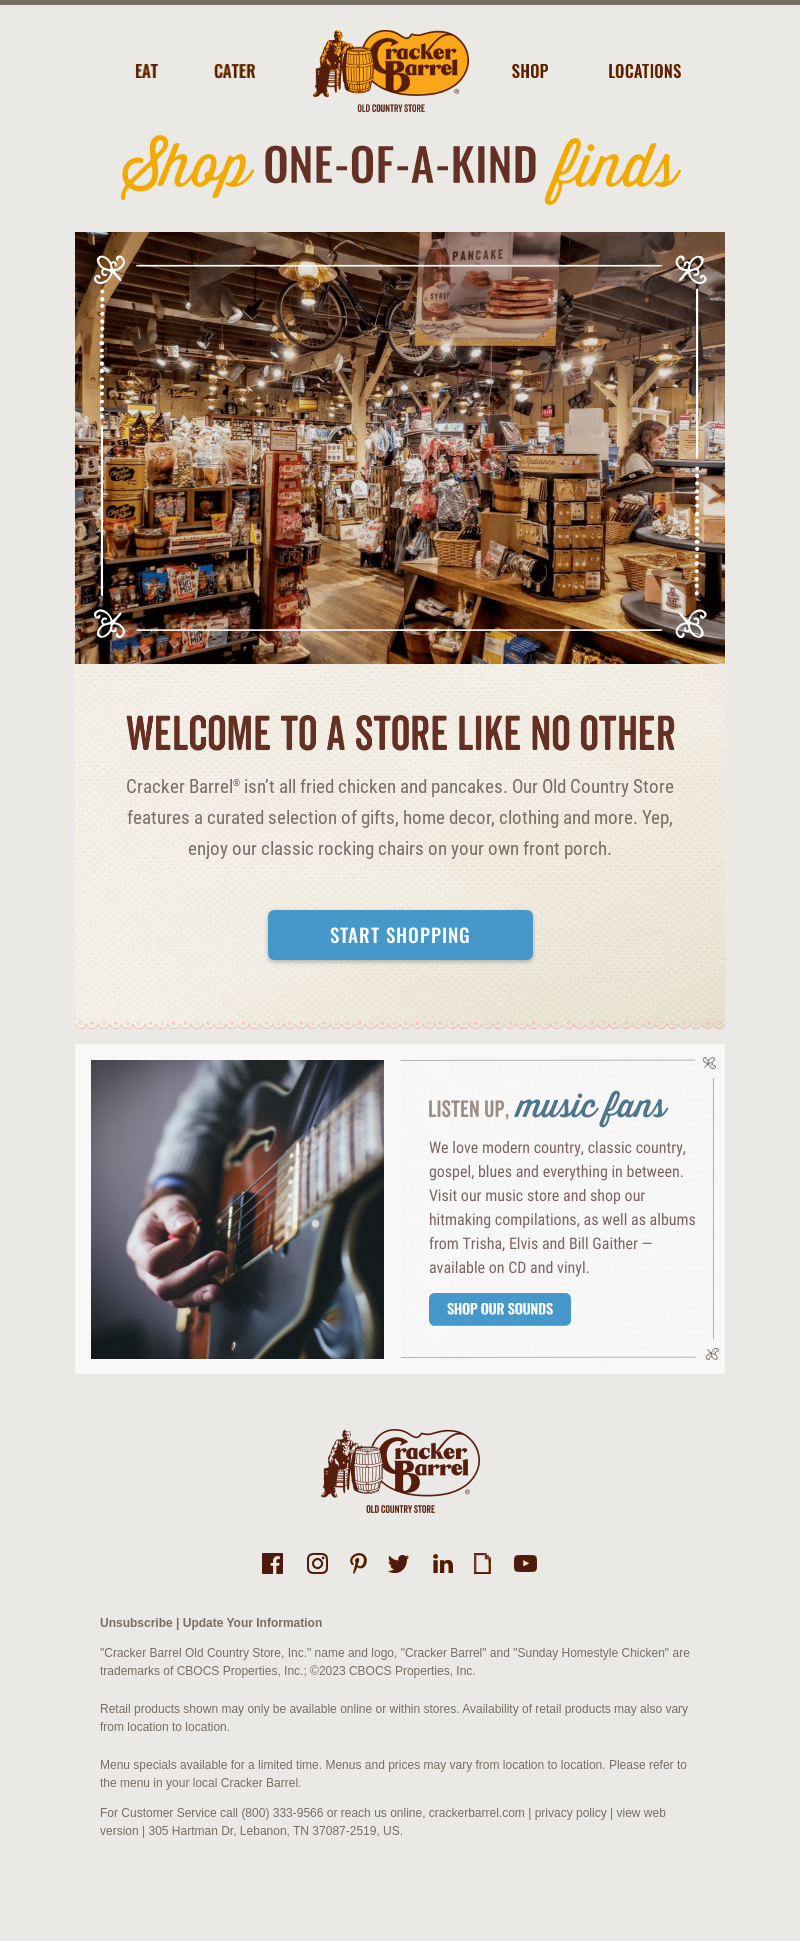Click the guitar player photo
The image size is (800, 1941).
(x=237, y=1209)
